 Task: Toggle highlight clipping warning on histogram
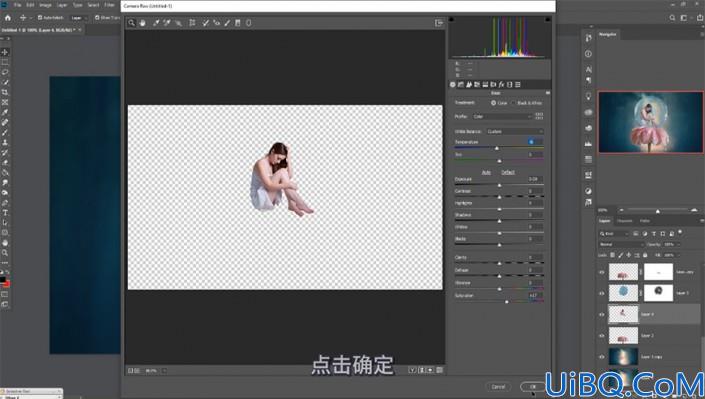tap(548, 19)
